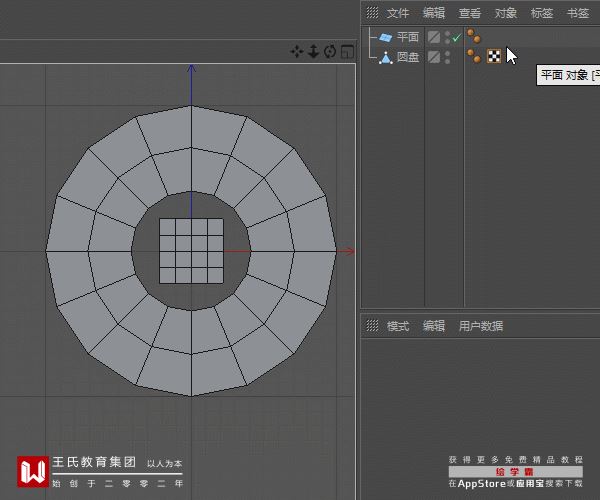Viewport: 600px width, 500px height.
Task: Toggle the 圆盘 editor visibility dots
Action: point(447,57)
